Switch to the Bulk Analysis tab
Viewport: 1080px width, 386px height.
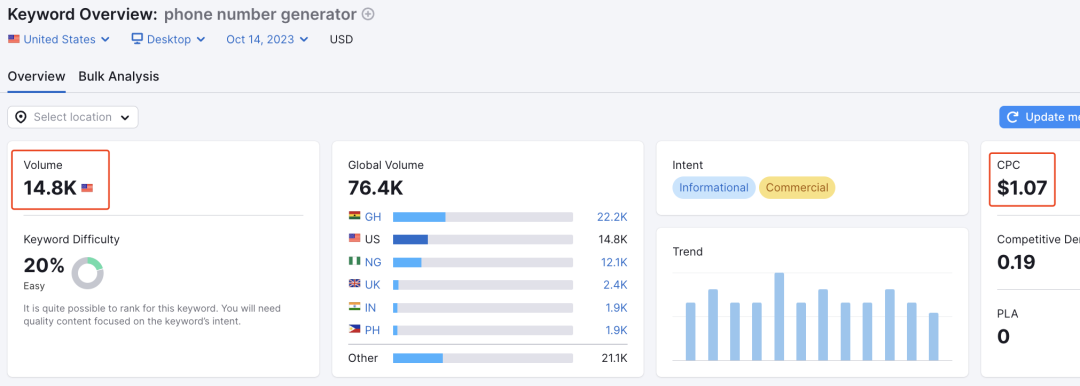tap(118, 77)
